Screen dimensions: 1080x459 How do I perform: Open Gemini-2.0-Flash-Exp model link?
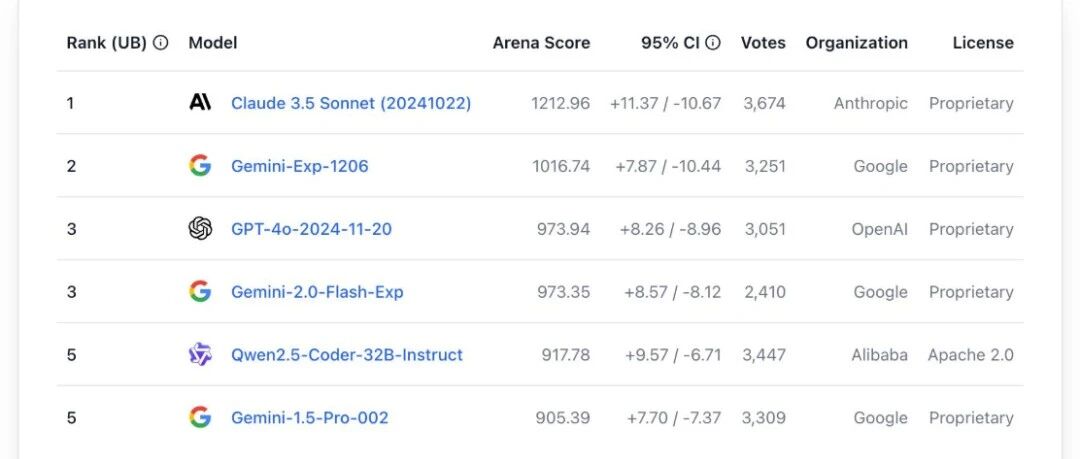tap(317, 292)
